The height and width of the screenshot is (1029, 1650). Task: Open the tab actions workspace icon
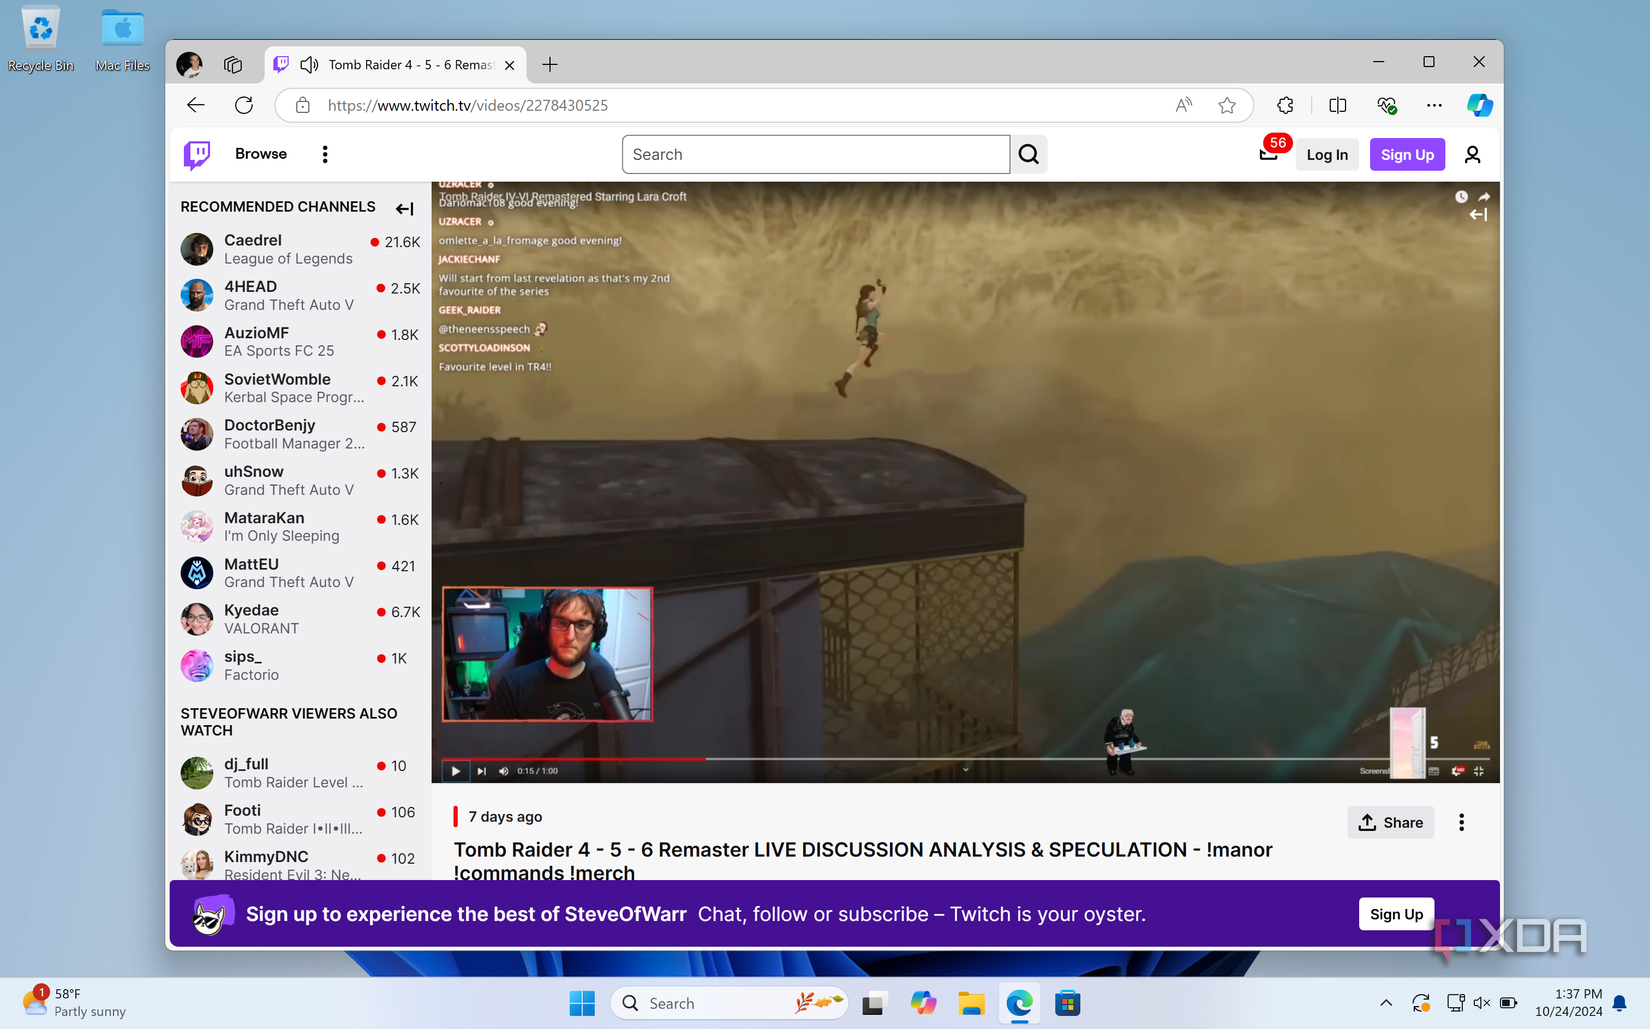(233, 65)
